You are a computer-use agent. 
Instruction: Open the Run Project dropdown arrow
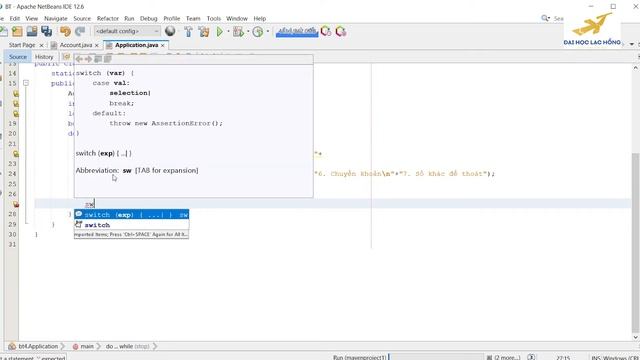pos(228,31)
